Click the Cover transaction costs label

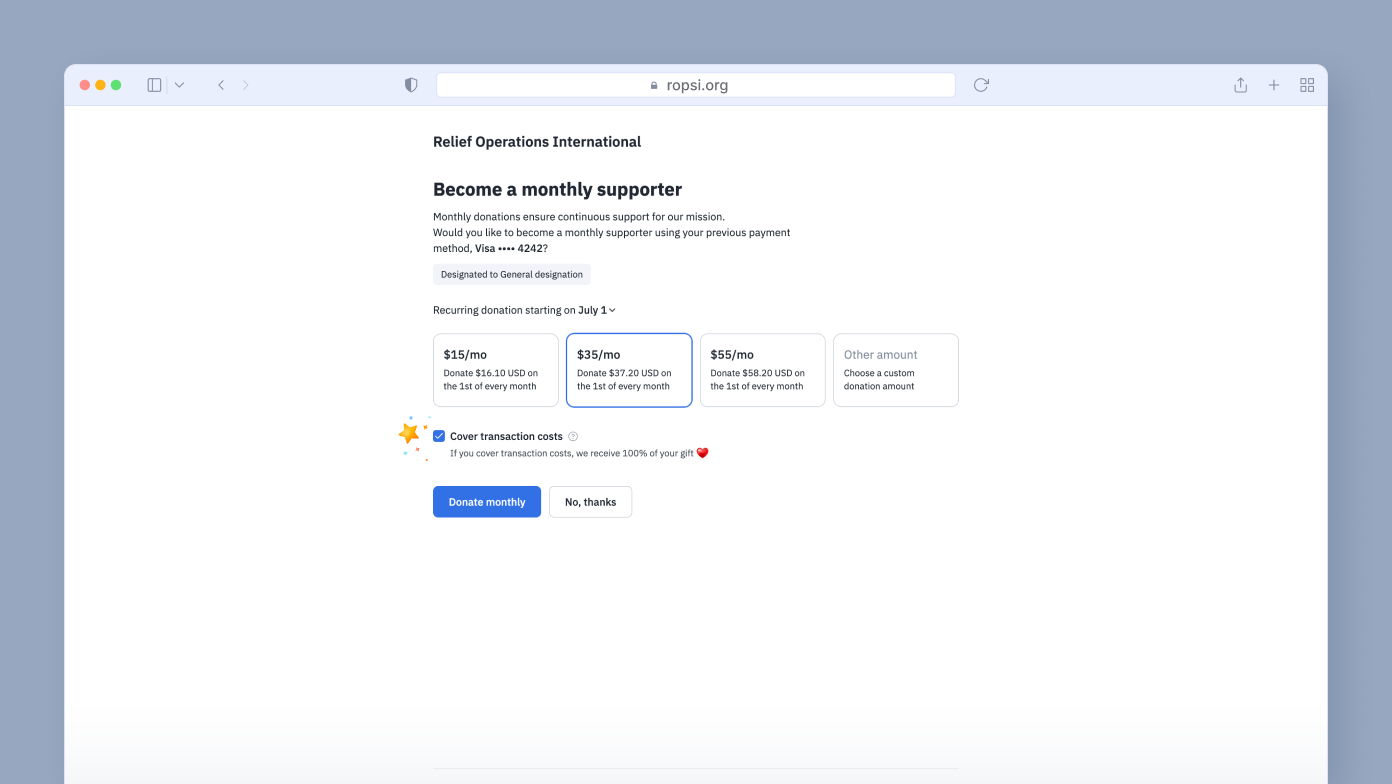[x=506, y=436]
